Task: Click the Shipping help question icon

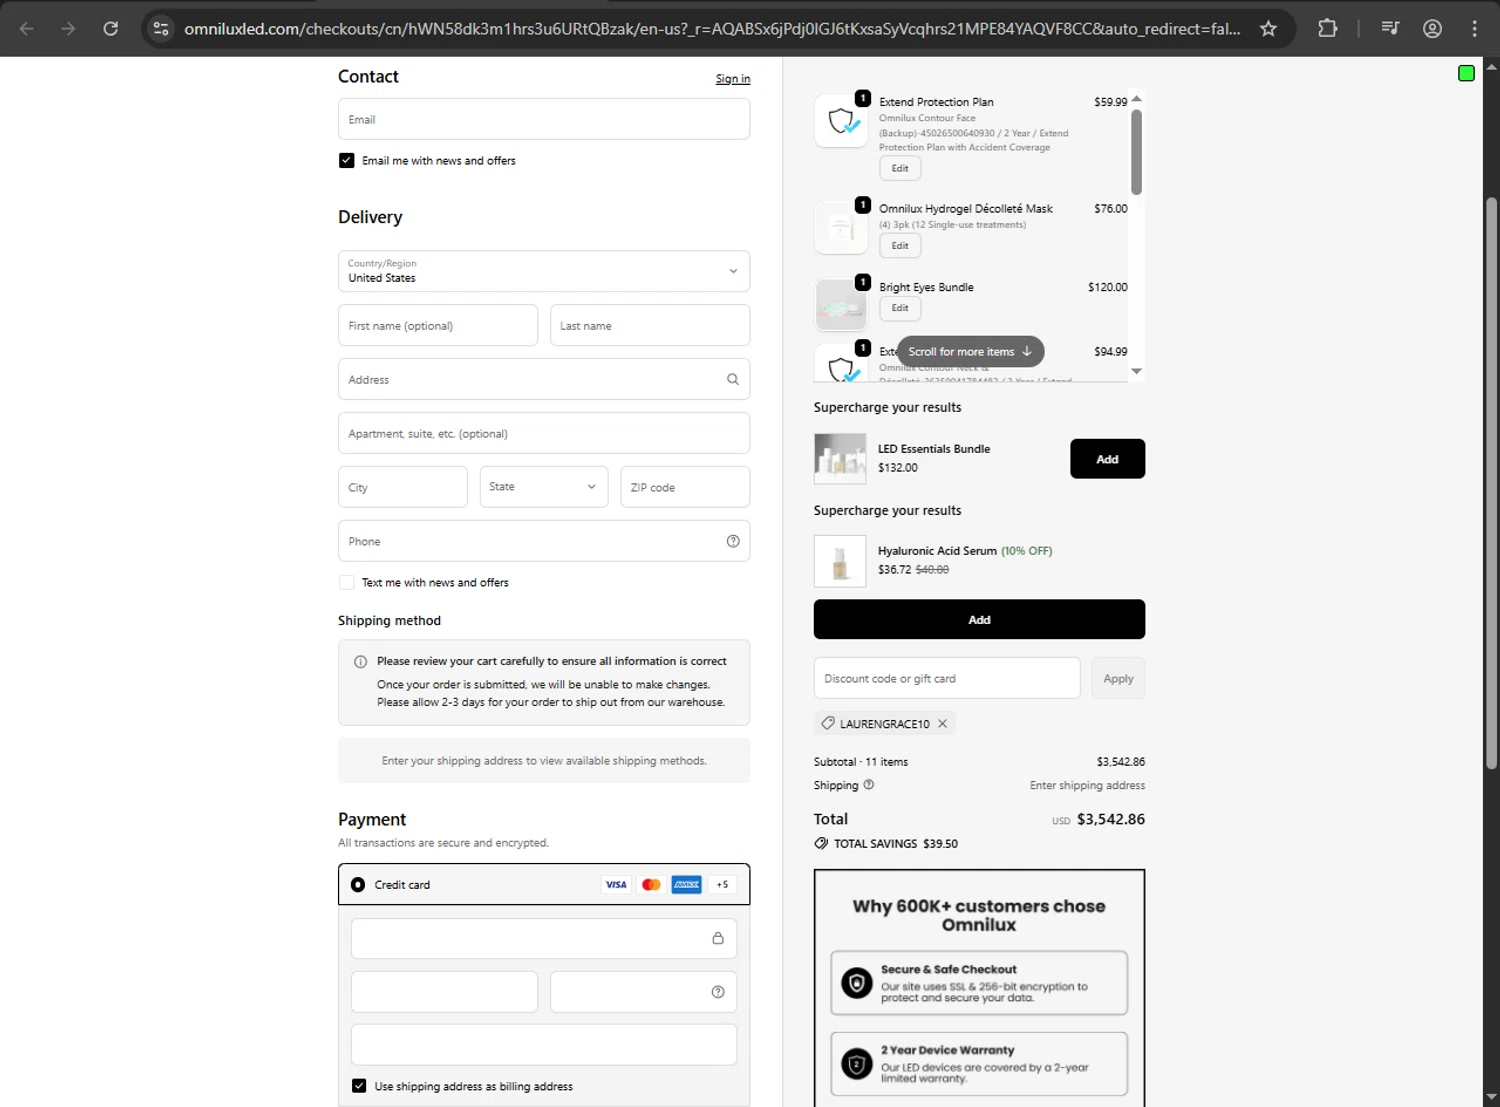Action: pos(869,785)
